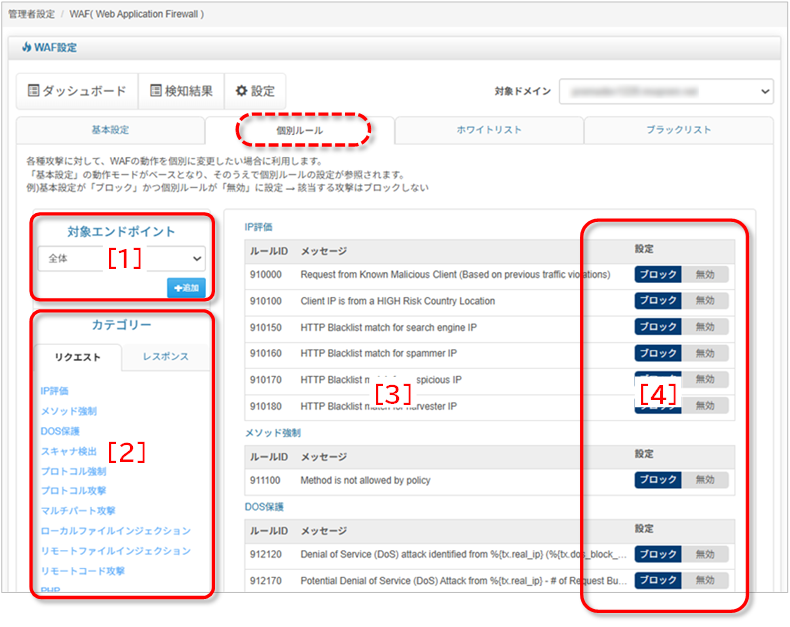Set rule 911100 to ブロック
Screen dimensions: 790x627
(658, 480)
